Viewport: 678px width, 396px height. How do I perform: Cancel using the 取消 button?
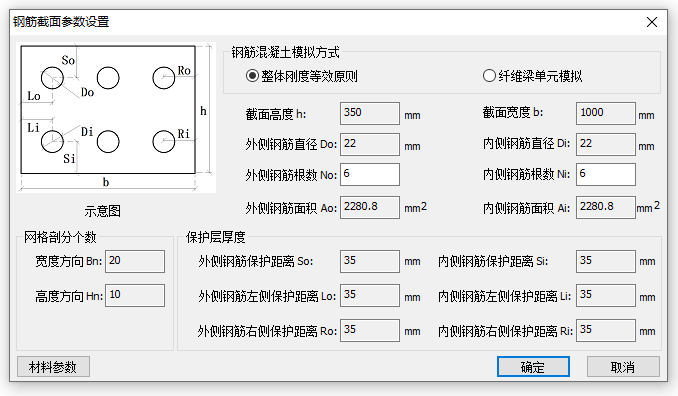pos(623,367)
